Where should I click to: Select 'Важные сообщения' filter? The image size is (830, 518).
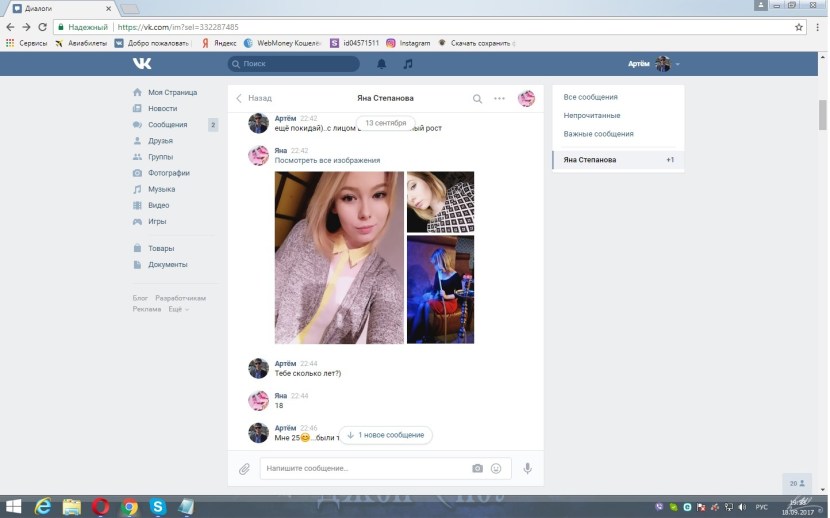598,134
